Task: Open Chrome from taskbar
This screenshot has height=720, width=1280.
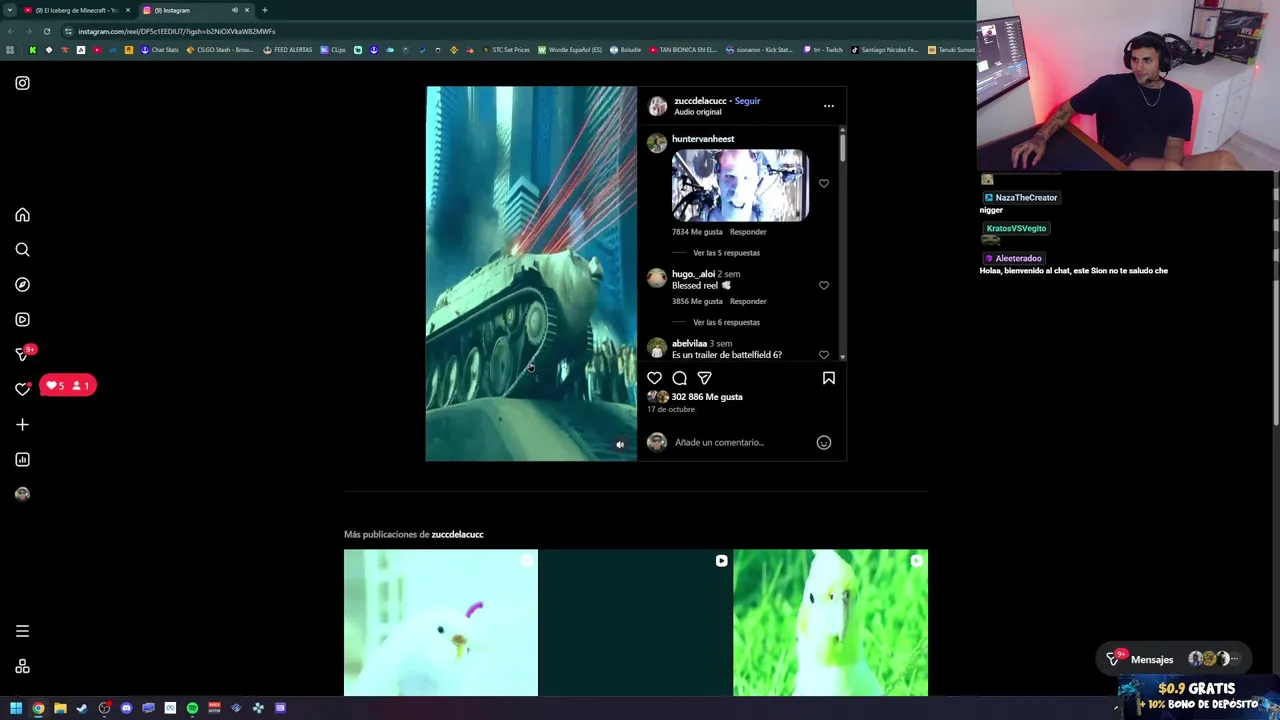Action: click(x=38, y=708)
